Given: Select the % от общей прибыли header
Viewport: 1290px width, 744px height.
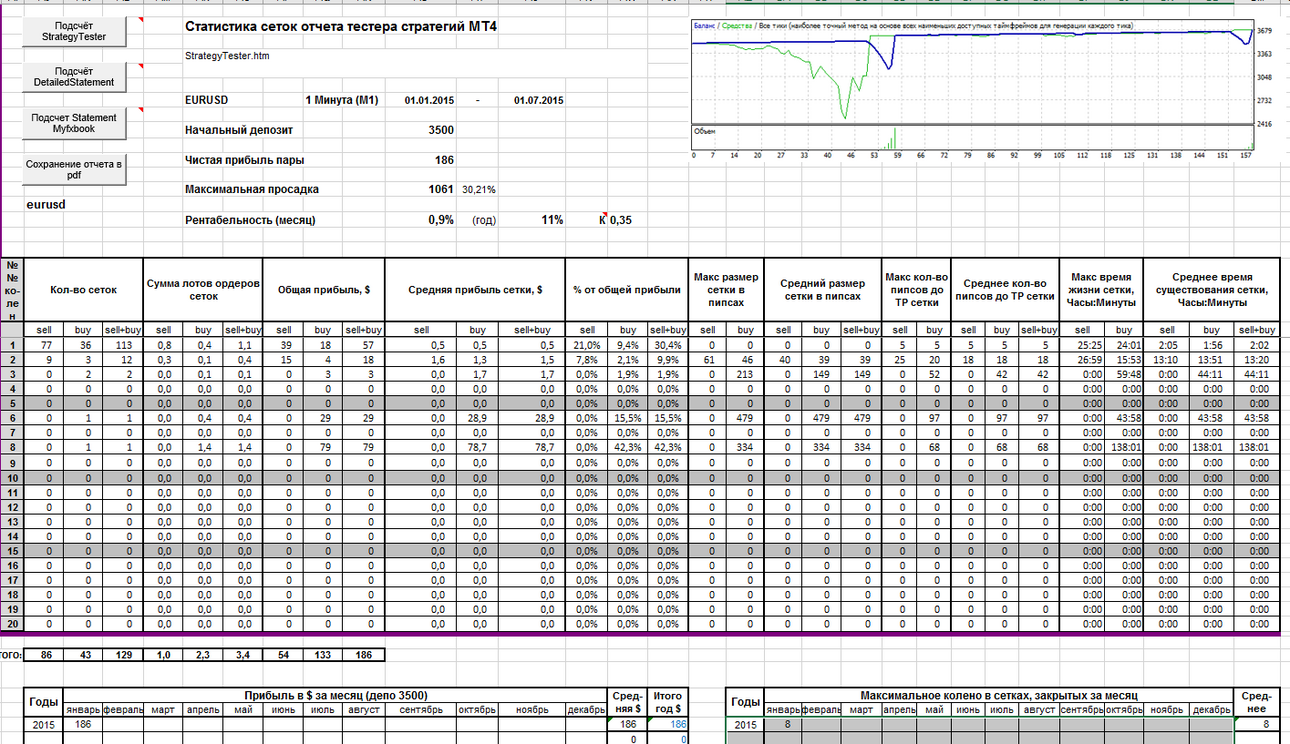Looking at the screenshot, I should click(625, 289).
